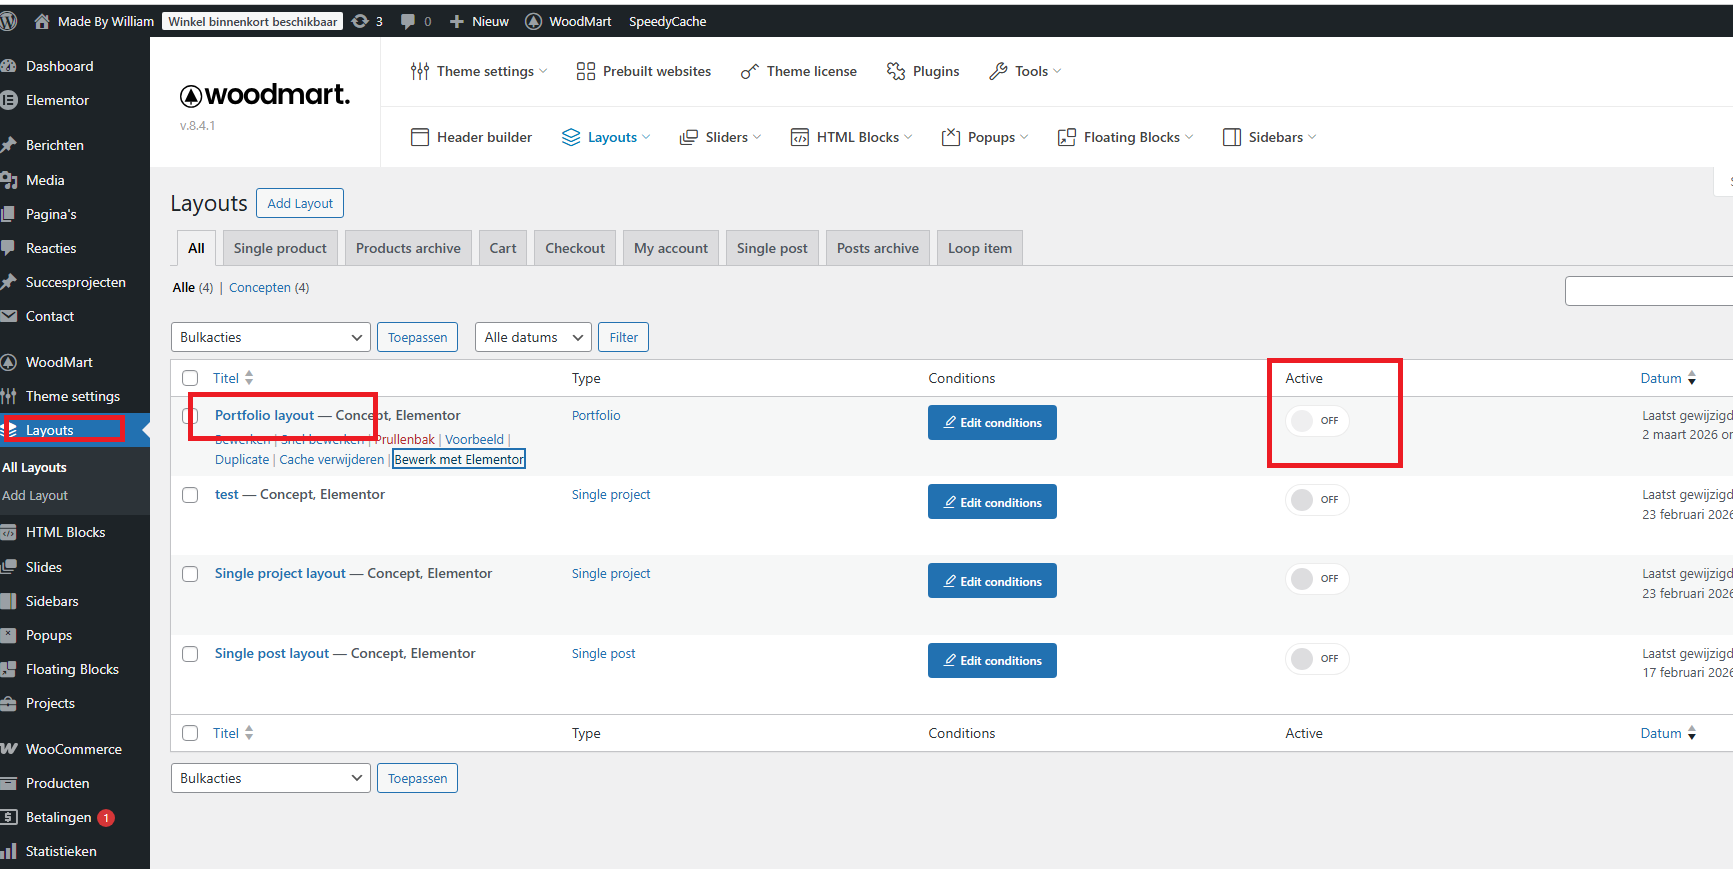Click the search layouts input field
Viewport: 1733px width, 869px height.
pyautogui.click(x=1649, y=291)
